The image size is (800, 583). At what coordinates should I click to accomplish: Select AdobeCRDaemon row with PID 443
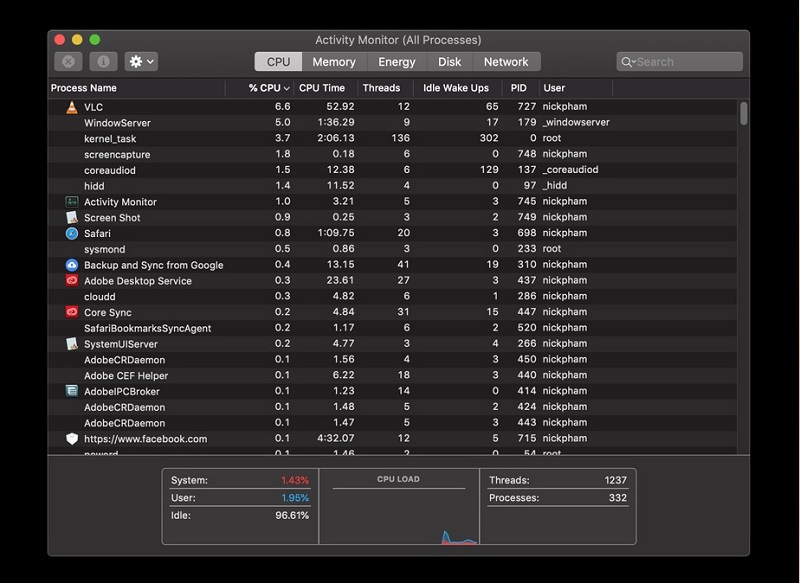[392, 423]
